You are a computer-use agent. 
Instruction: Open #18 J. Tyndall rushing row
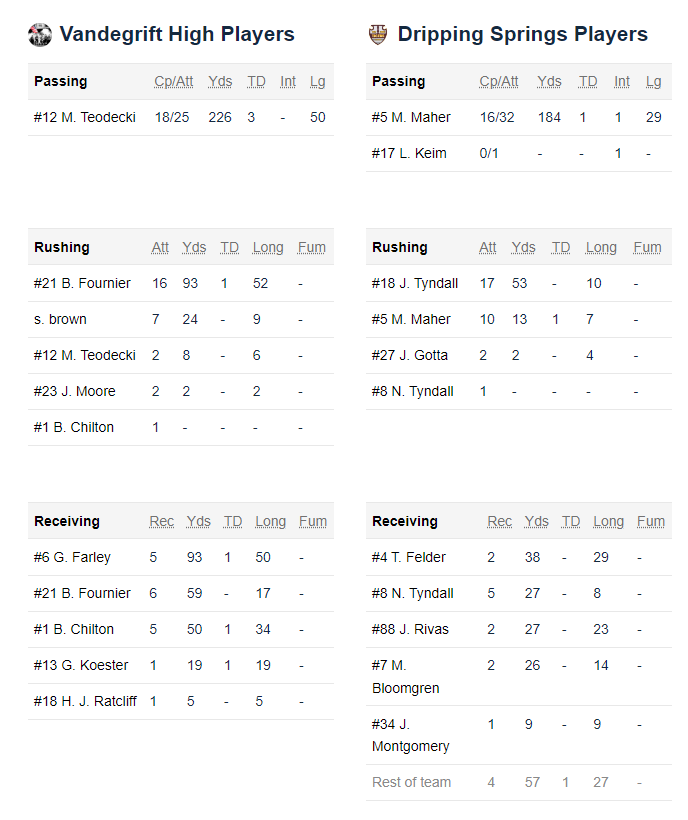(519, 283)
